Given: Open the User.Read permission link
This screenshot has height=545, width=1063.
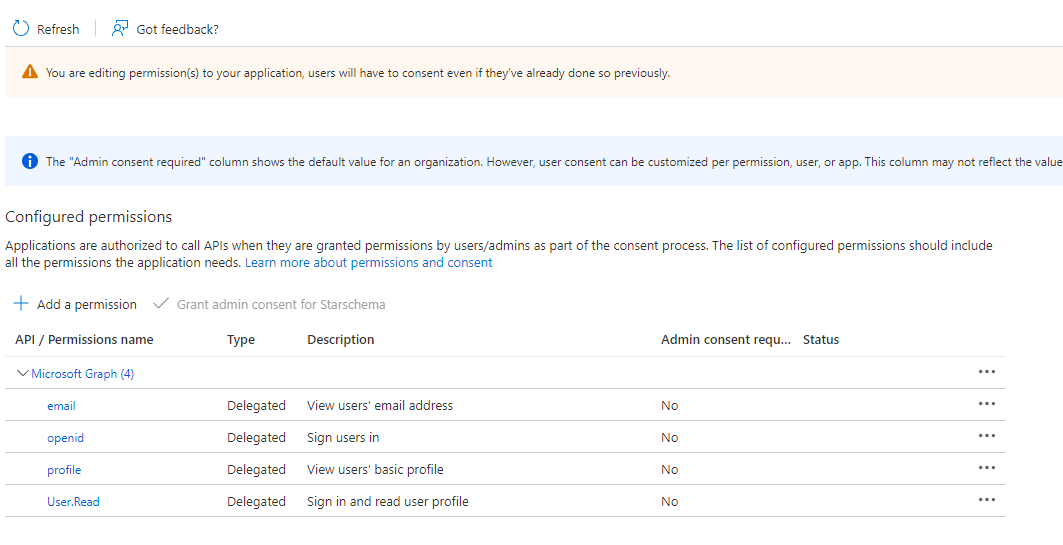Looking at the screenshot, I should click(73, 502).
